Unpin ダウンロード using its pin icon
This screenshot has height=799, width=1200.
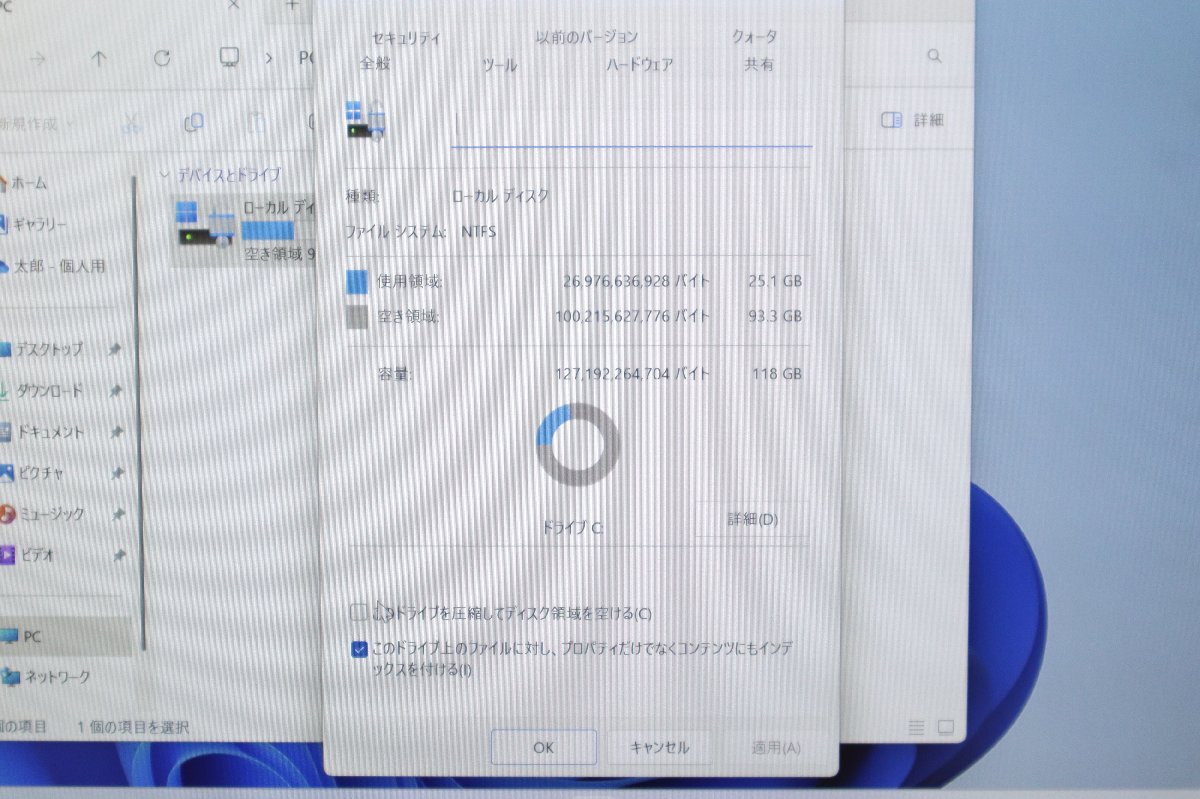115,391
